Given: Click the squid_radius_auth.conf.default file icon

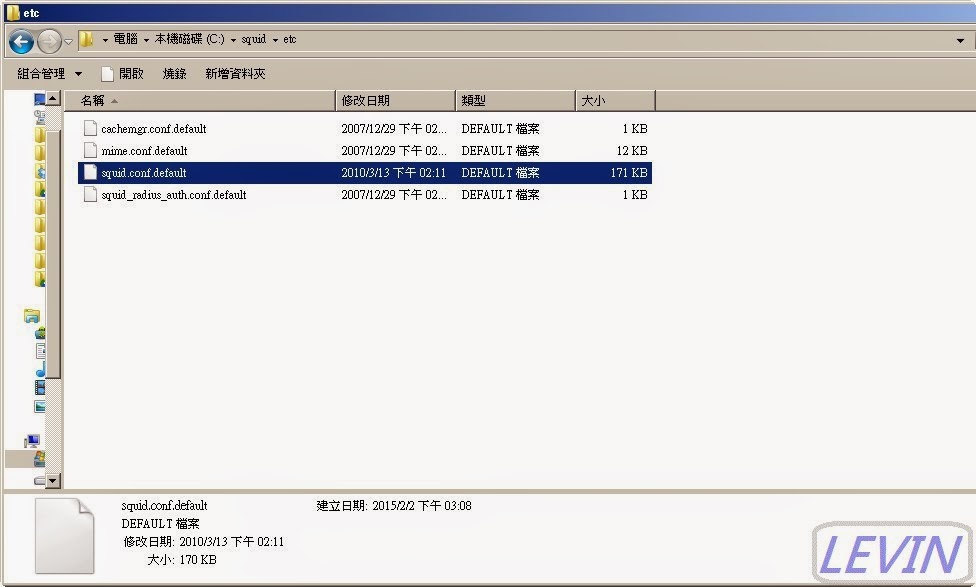Looking at the screenshot, I should click(x=90, y=194).
